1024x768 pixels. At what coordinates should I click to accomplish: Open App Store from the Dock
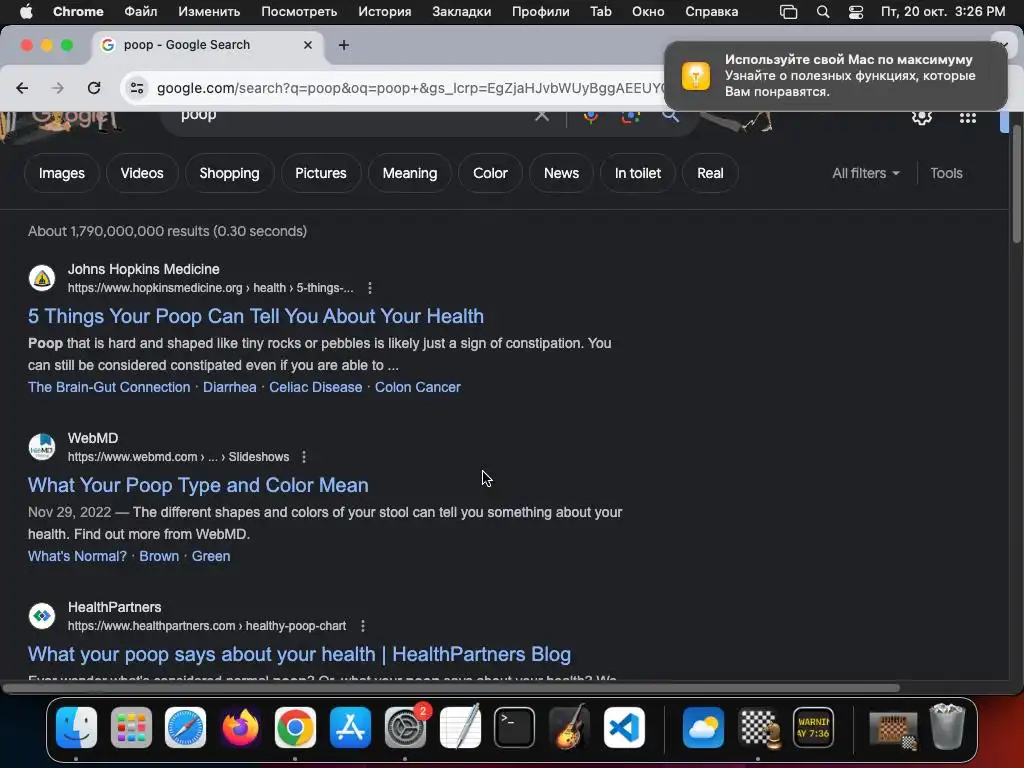click(x=350, y=728)
